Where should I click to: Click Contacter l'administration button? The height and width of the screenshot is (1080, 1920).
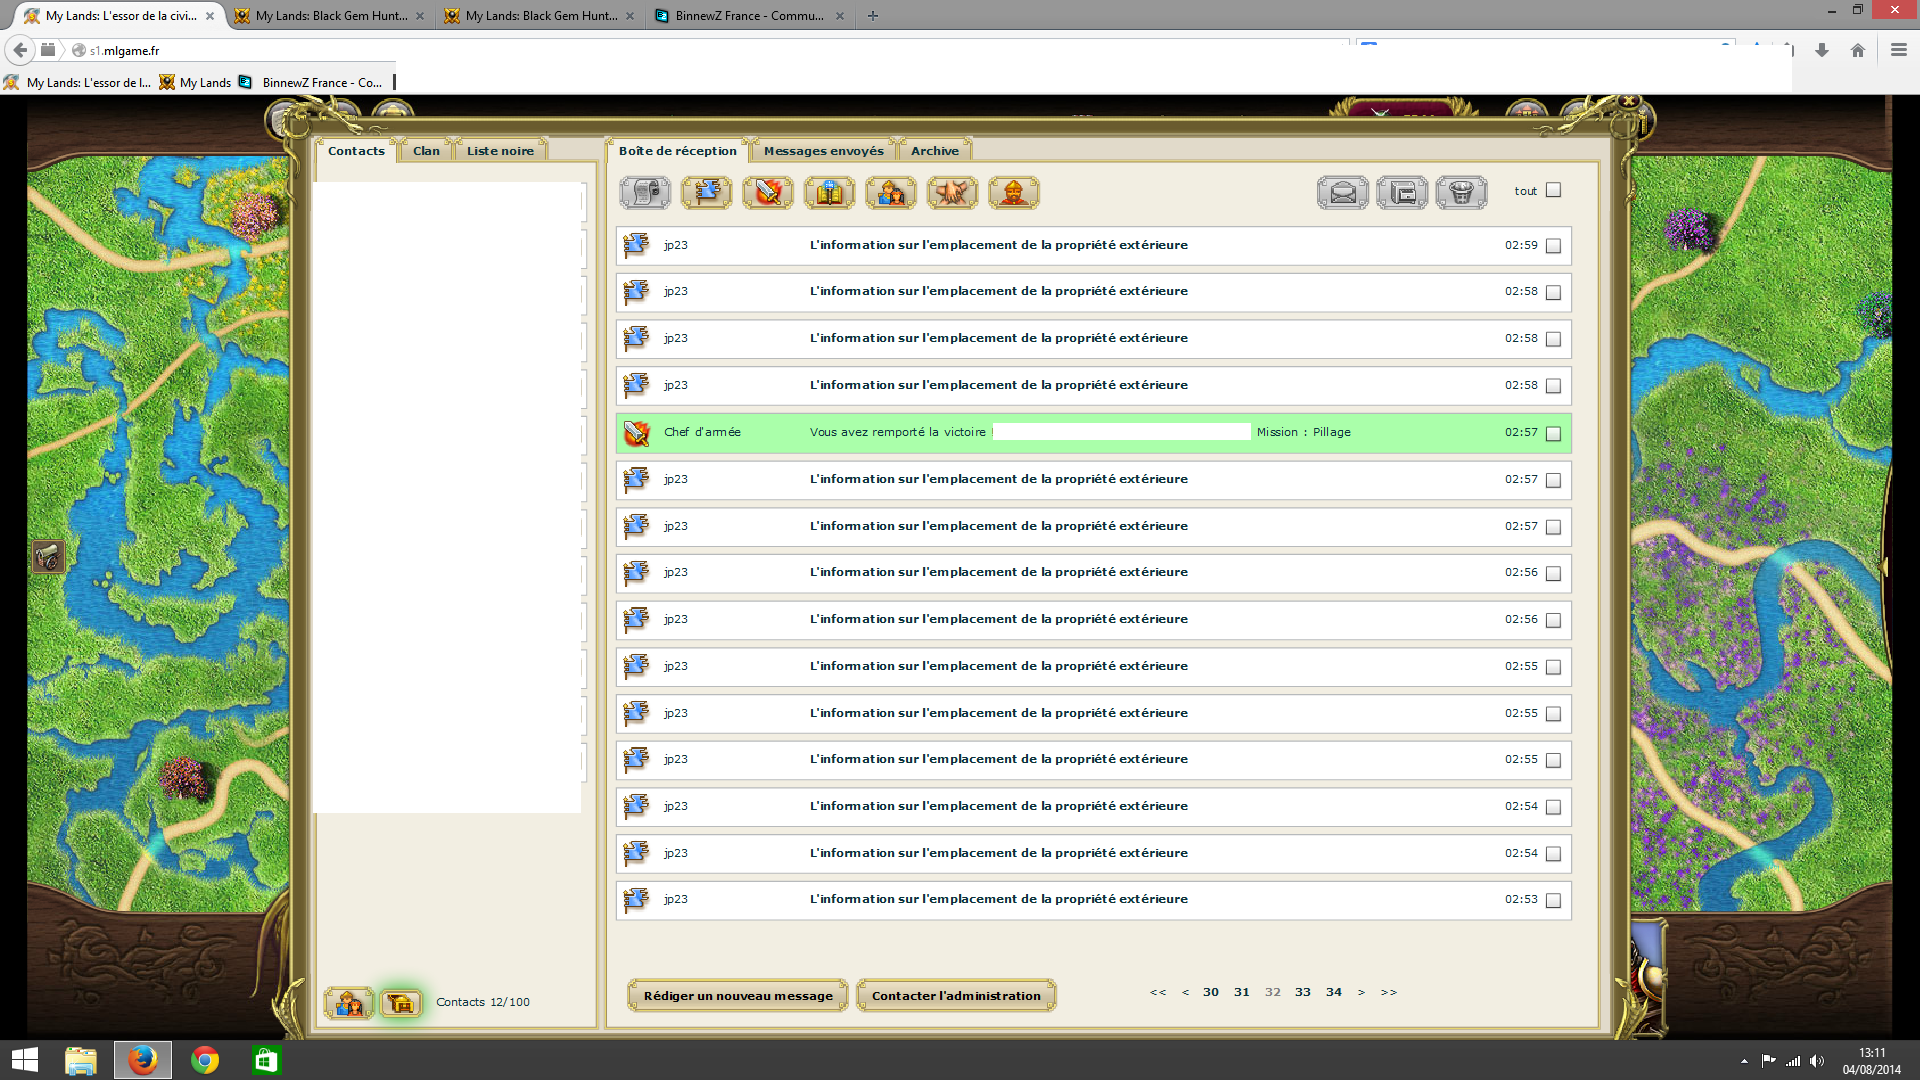(956, 996)
